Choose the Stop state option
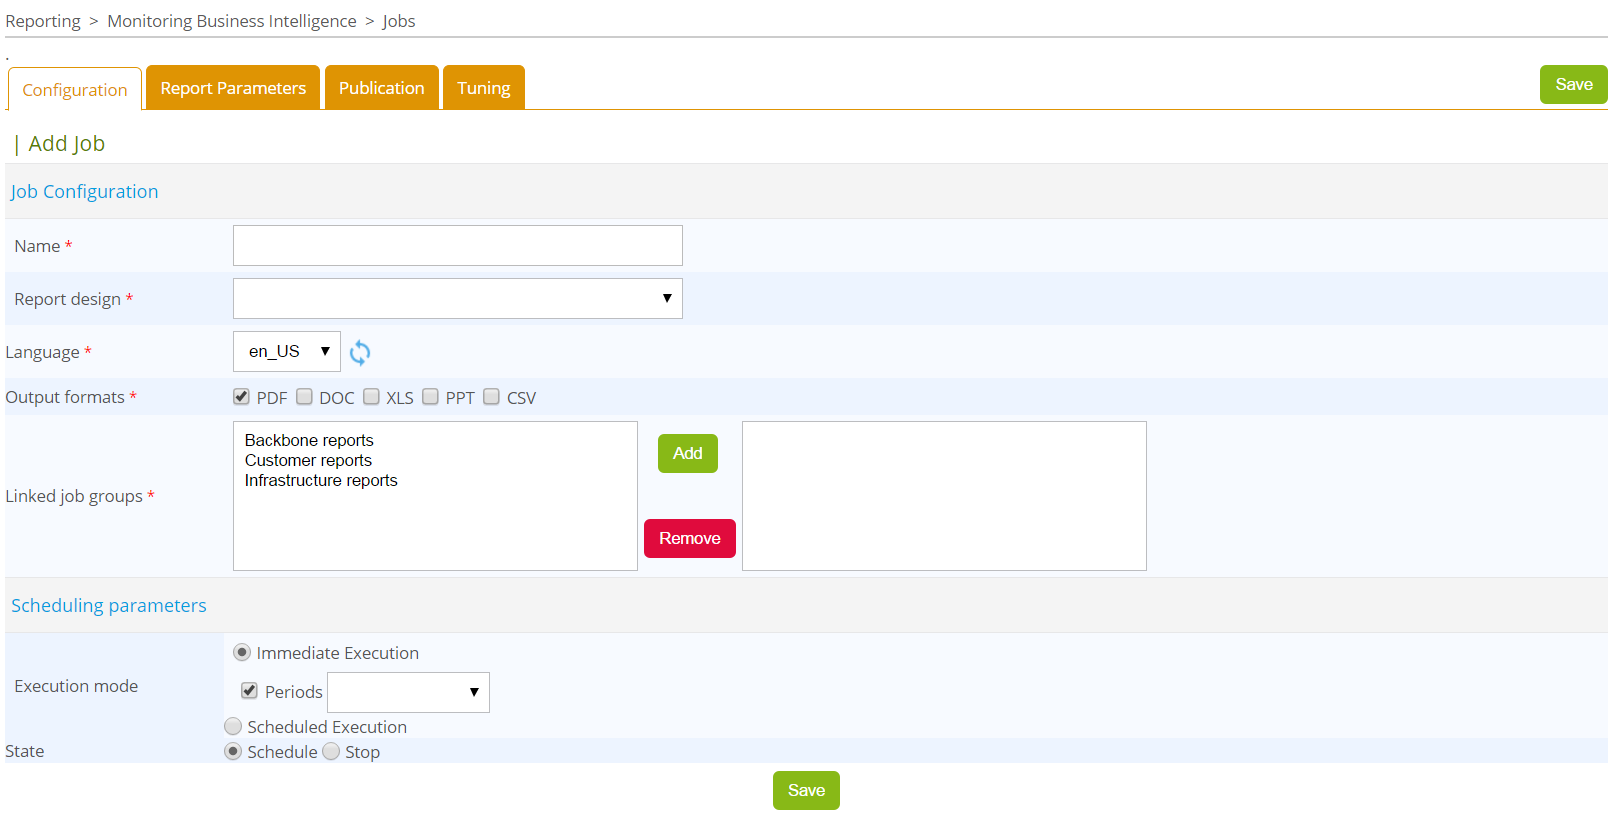This screenshot has height=814, width=1612. (331, 751)
